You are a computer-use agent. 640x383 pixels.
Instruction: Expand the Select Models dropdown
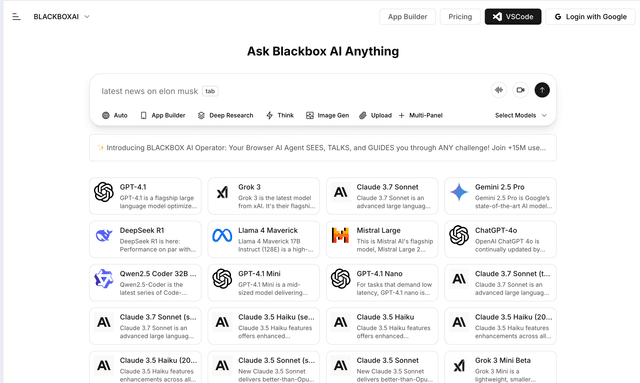[521, 116]
